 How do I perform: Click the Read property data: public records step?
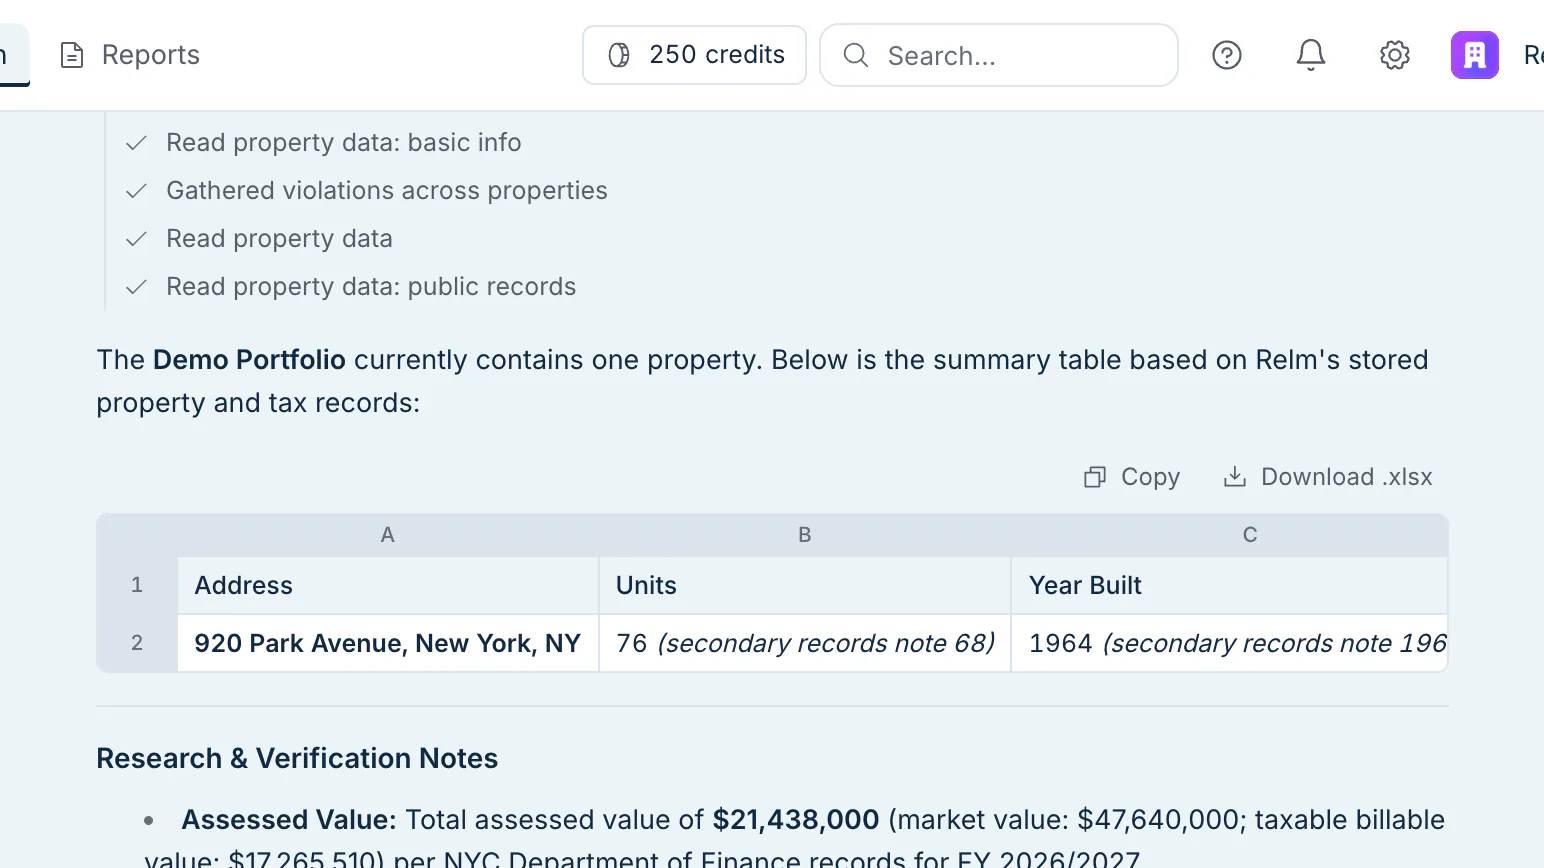(351, 287)
